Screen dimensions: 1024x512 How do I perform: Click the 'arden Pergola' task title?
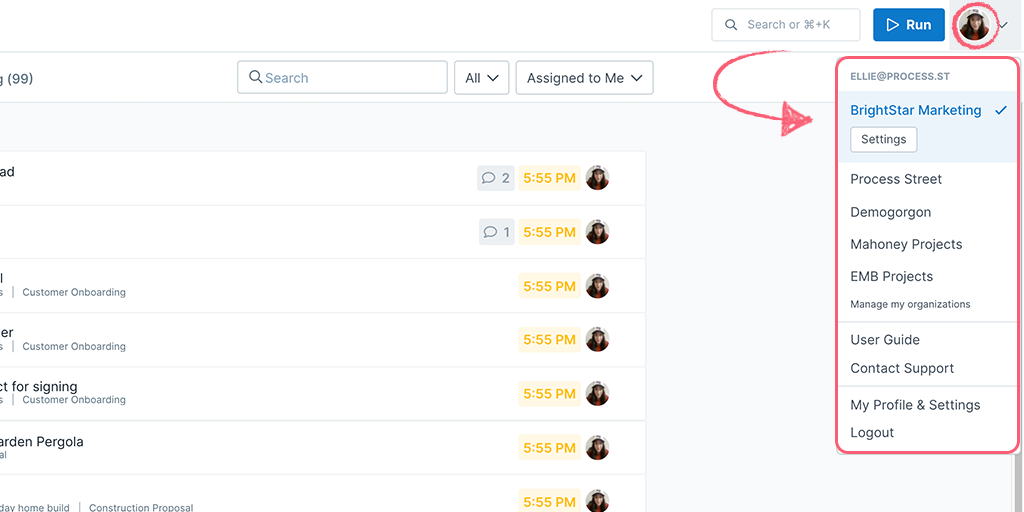click(42, 441)
